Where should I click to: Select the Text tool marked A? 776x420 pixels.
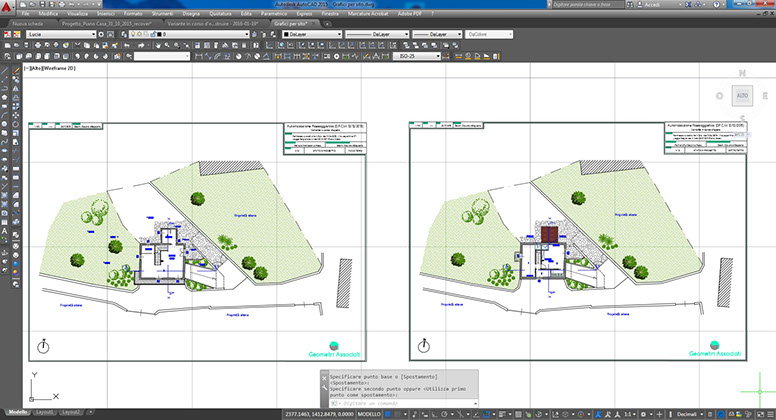(5, 231)
